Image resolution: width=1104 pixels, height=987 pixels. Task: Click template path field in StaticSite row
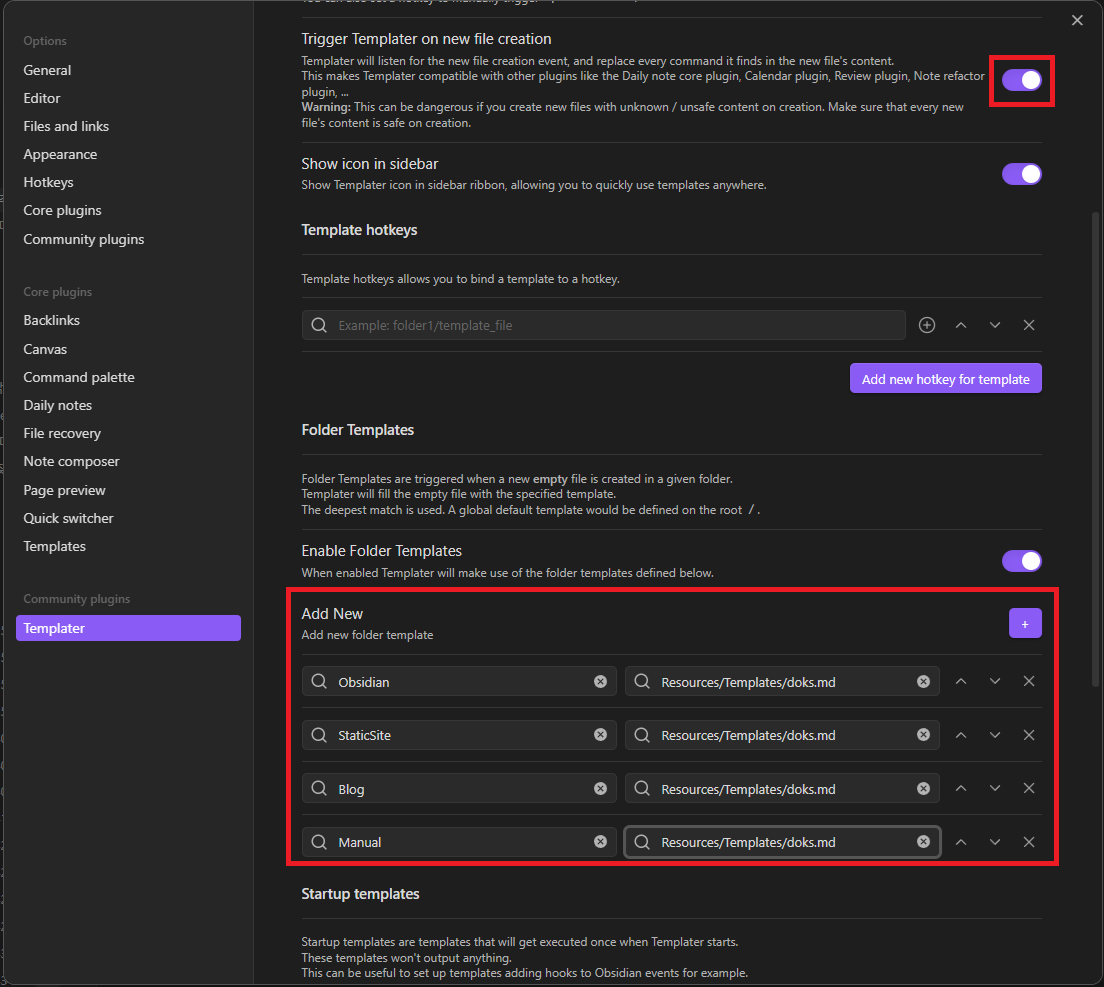pyautogui.click(x=782, y=735)
